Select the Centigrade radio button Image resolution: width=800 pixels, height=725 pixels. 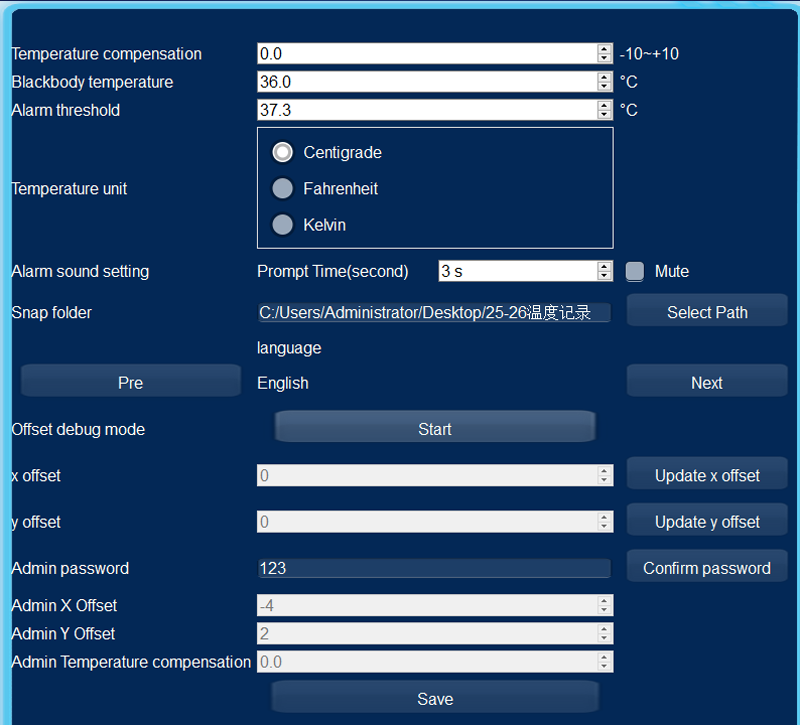tap(282, 152)
